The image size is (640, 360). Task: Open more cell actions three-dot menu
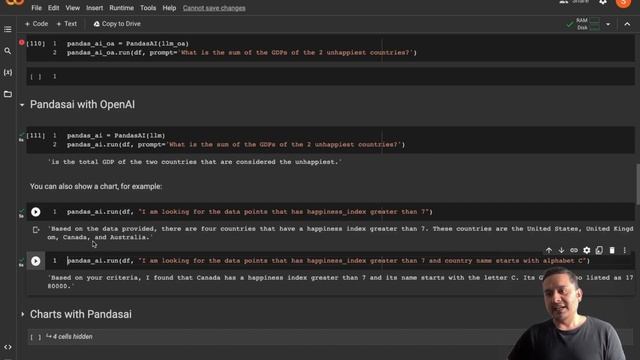[624, 250]
